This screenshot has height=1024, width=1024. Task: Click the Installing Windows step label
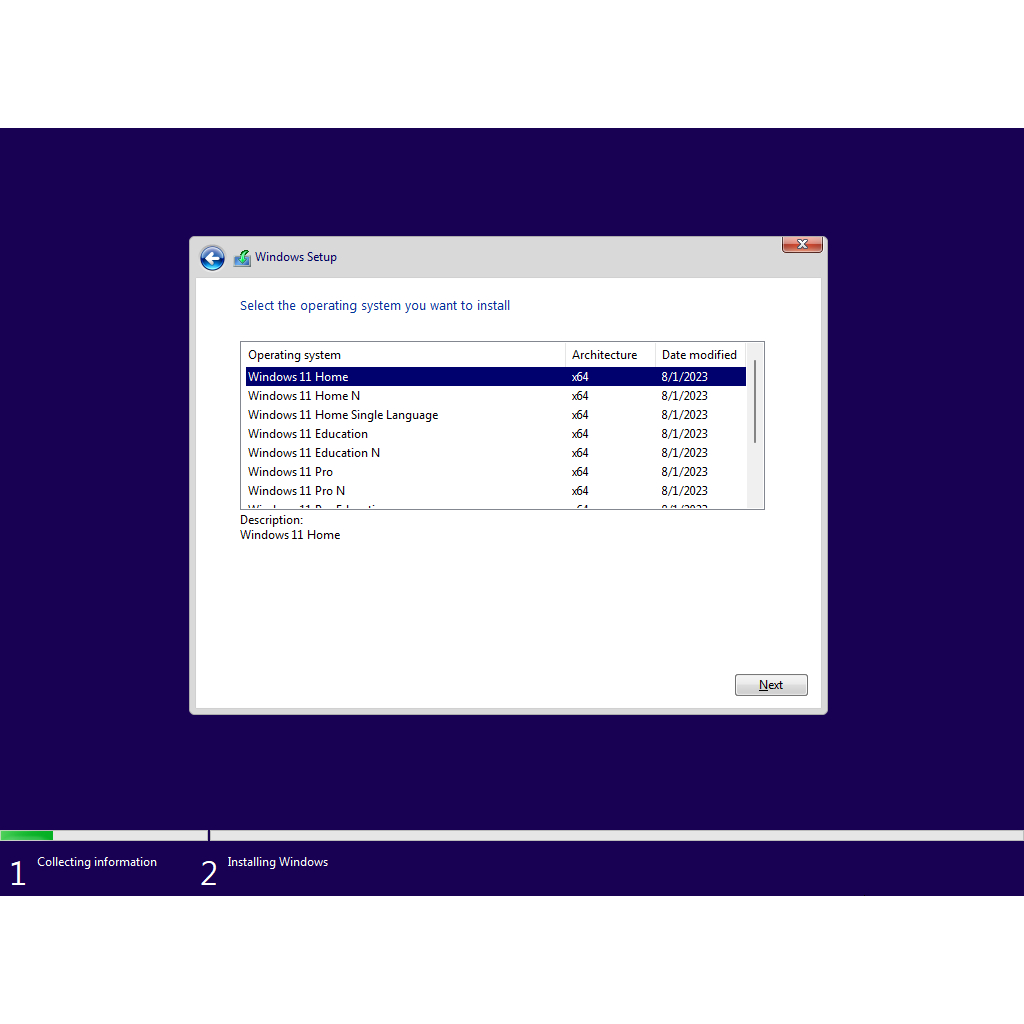[x=277, y=862]
